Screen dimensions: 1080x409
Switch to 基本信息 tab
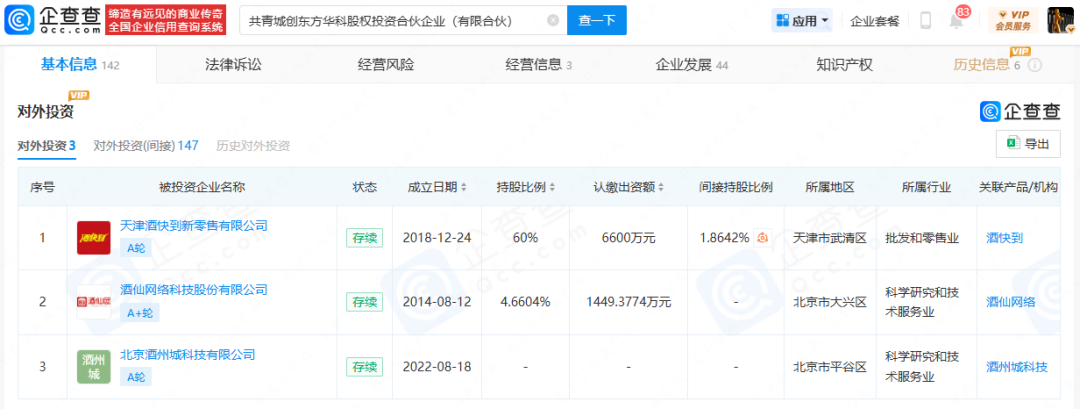click(79, 65)
